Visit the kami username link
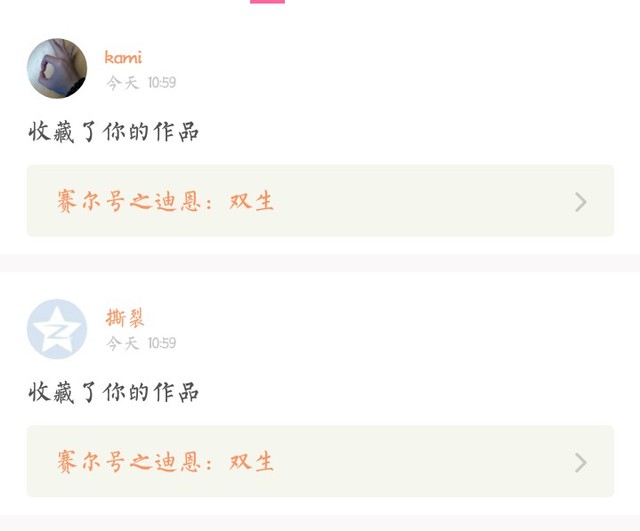640x531 pixels. (123, 57)
